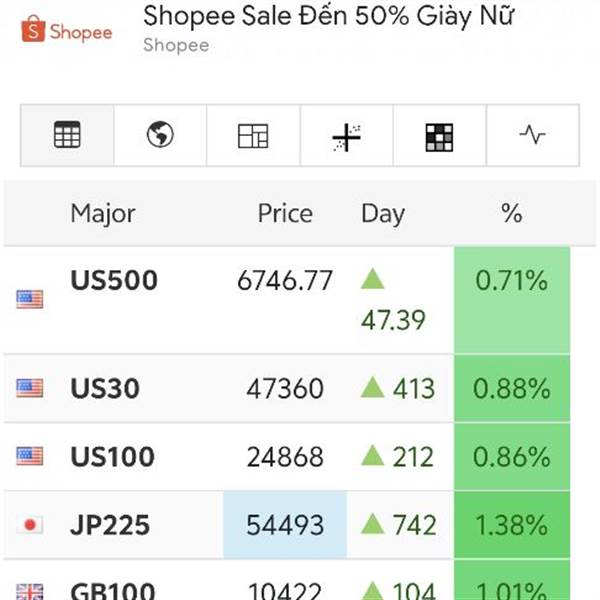Open the US100 index link
The image size is (600, 600).
click(112, 457)
